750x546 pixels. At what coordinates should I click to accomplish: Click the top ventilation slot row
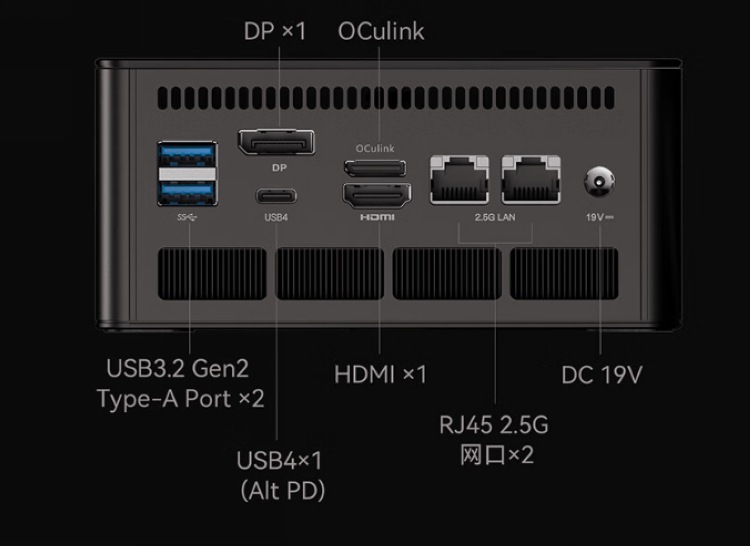pyautogui.click(x=386, y=98)
